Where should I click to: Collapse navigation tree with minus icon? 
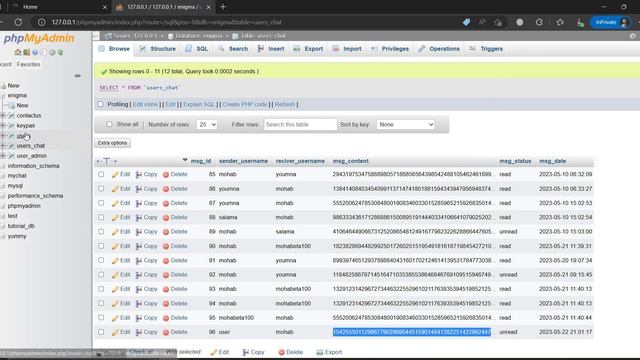78,76
